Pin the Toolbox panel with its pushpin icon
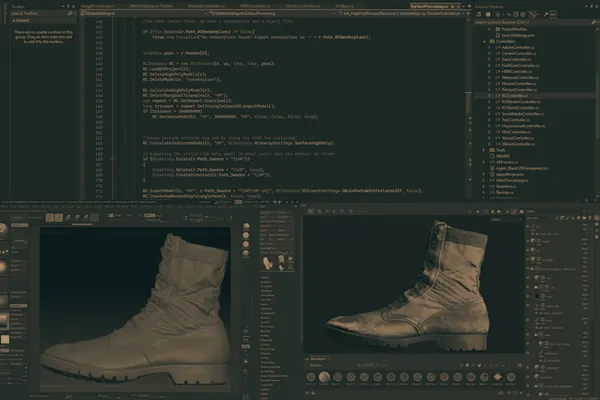The height and width of the screenshot is (400, 600). click(x=68, y=7)
